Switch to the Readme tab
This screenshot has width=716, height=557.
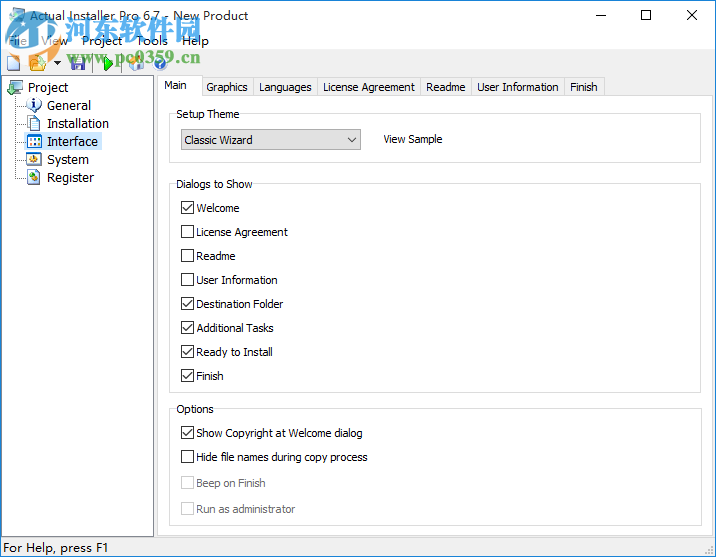pyautogui.click(x=446, y=87)
